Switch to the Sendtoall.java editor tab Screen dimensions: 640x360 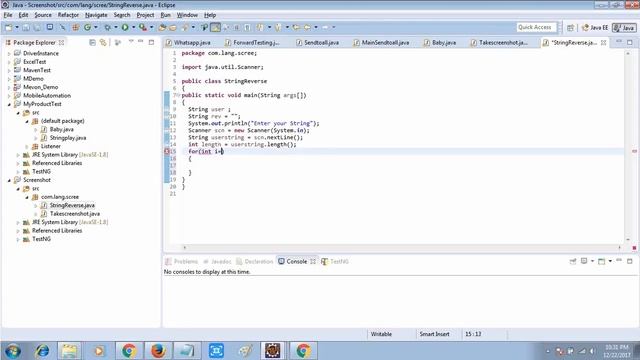coord(318,42)
